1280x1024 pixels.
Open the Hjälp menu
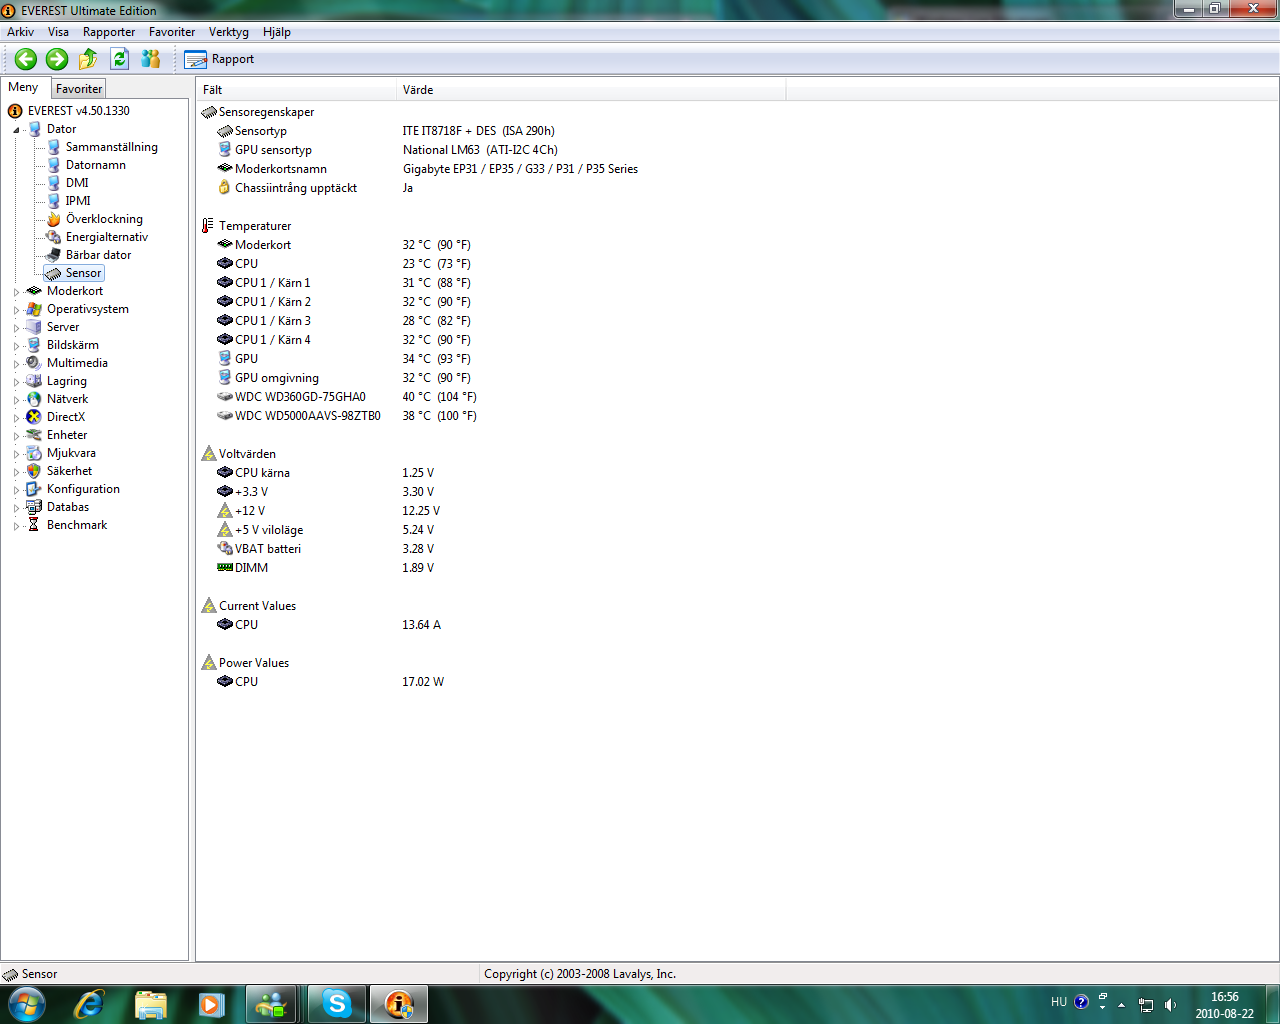click(277, 32)
